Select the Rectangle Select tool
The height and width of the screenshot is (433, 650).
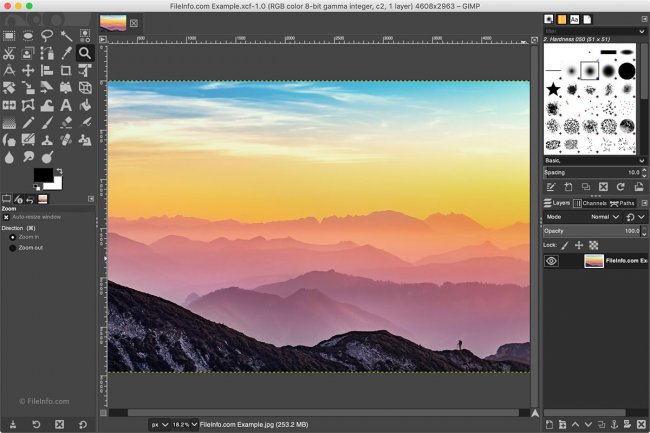point(9,36)
